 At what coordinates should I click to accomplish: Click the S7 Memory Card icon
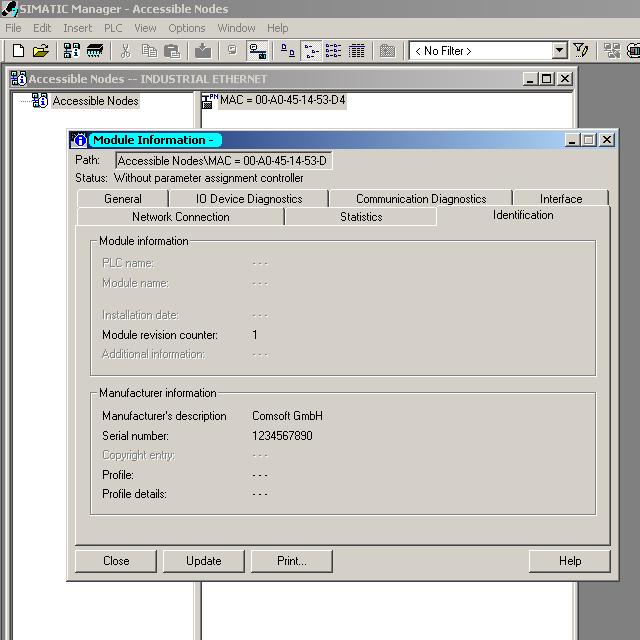pos(95,51)
